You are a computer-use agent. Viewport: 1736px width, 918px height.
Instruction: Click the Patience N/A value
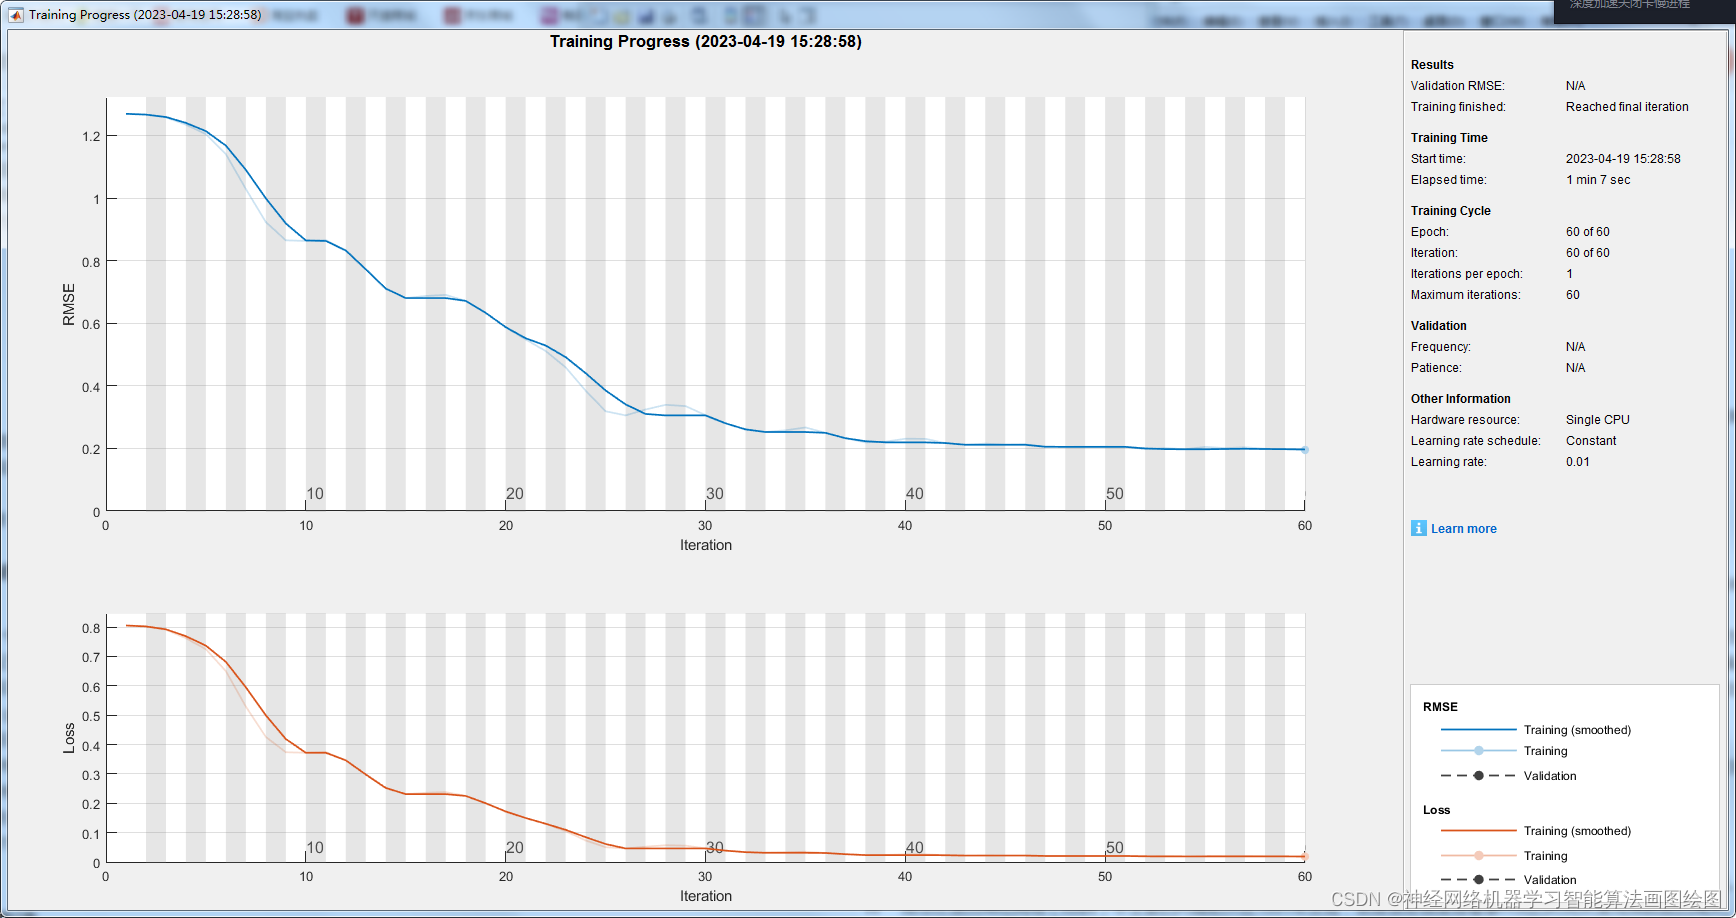pyautogui.click(x=1575, y=368)
